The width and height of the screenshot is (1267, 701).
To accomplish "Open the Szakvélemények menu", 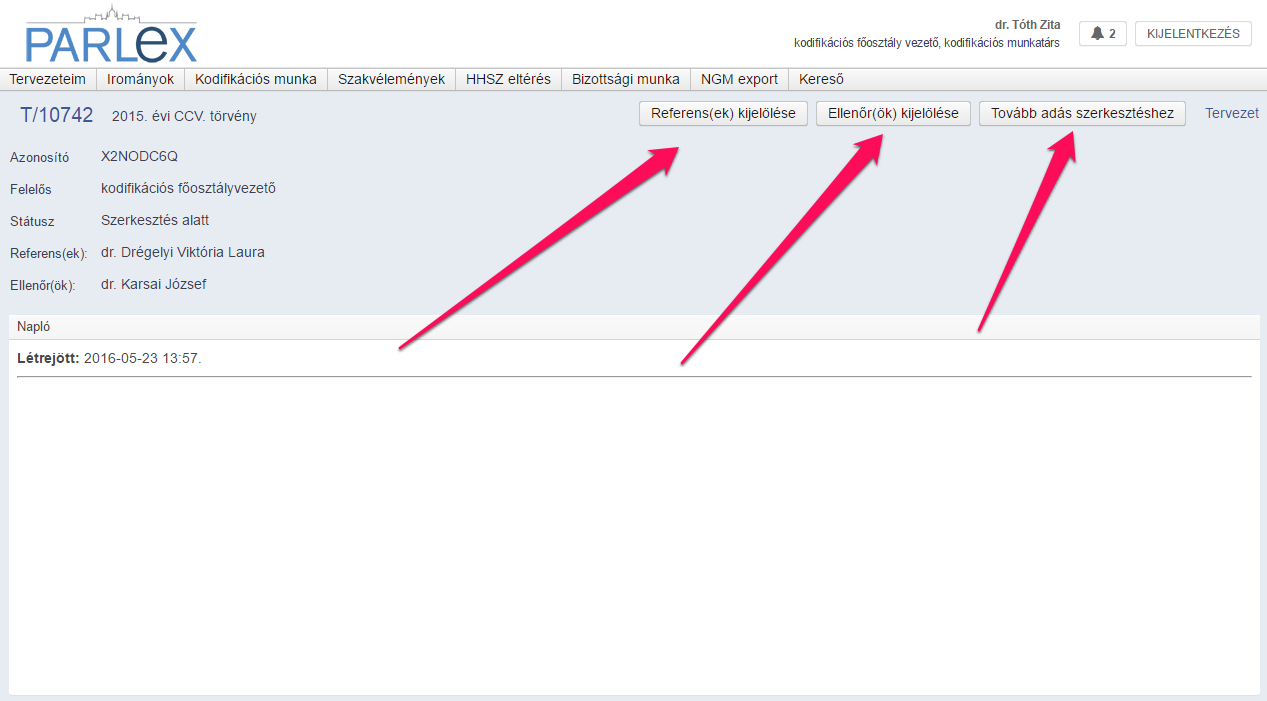I will coord(391,79).
